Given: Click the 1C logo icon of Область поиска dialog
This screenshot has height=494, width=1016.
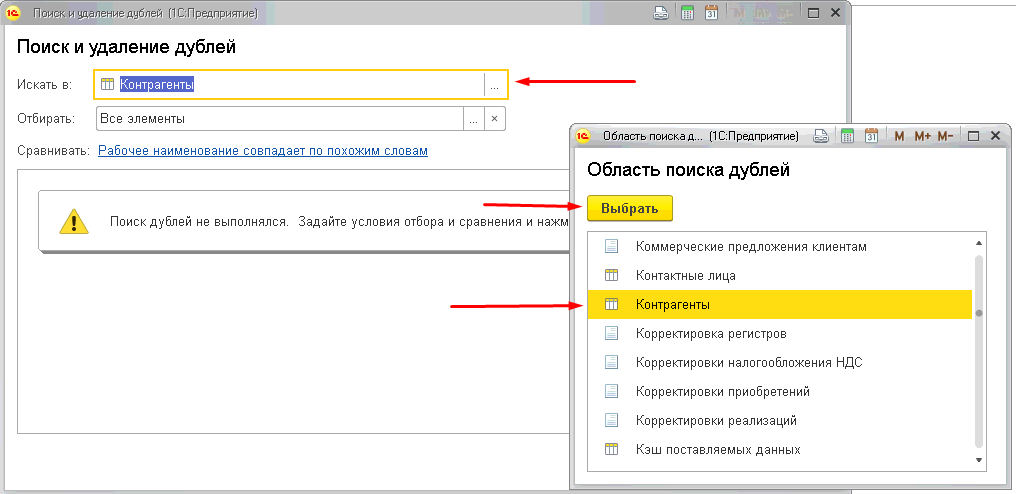Looking at the screenshot, I should 583,136.
